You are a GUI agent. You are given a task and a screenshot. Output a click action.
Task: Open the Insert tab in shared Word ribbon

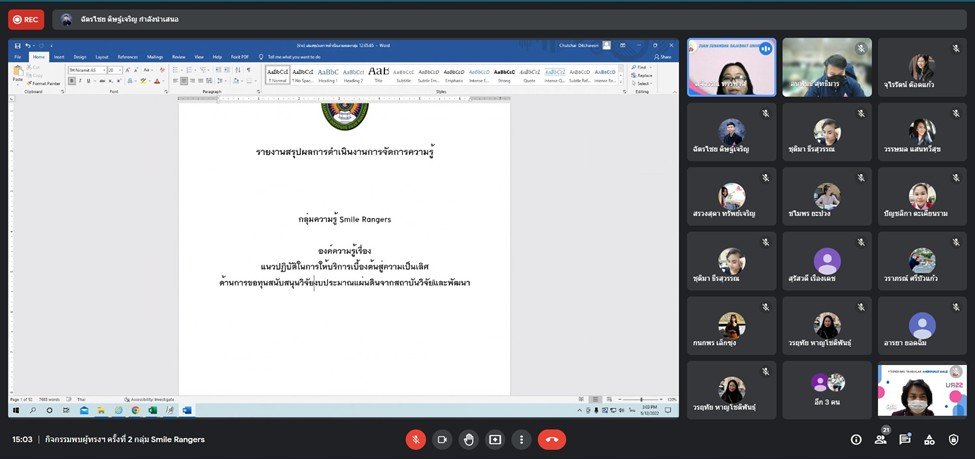coord(59,57)
